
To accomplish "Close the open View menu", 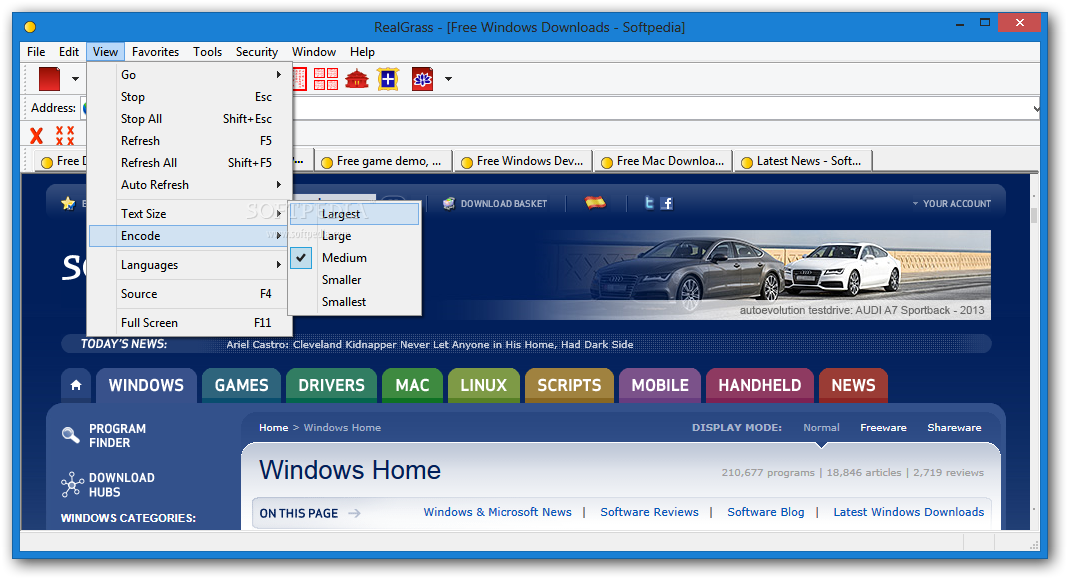I will tap(106, 52).
